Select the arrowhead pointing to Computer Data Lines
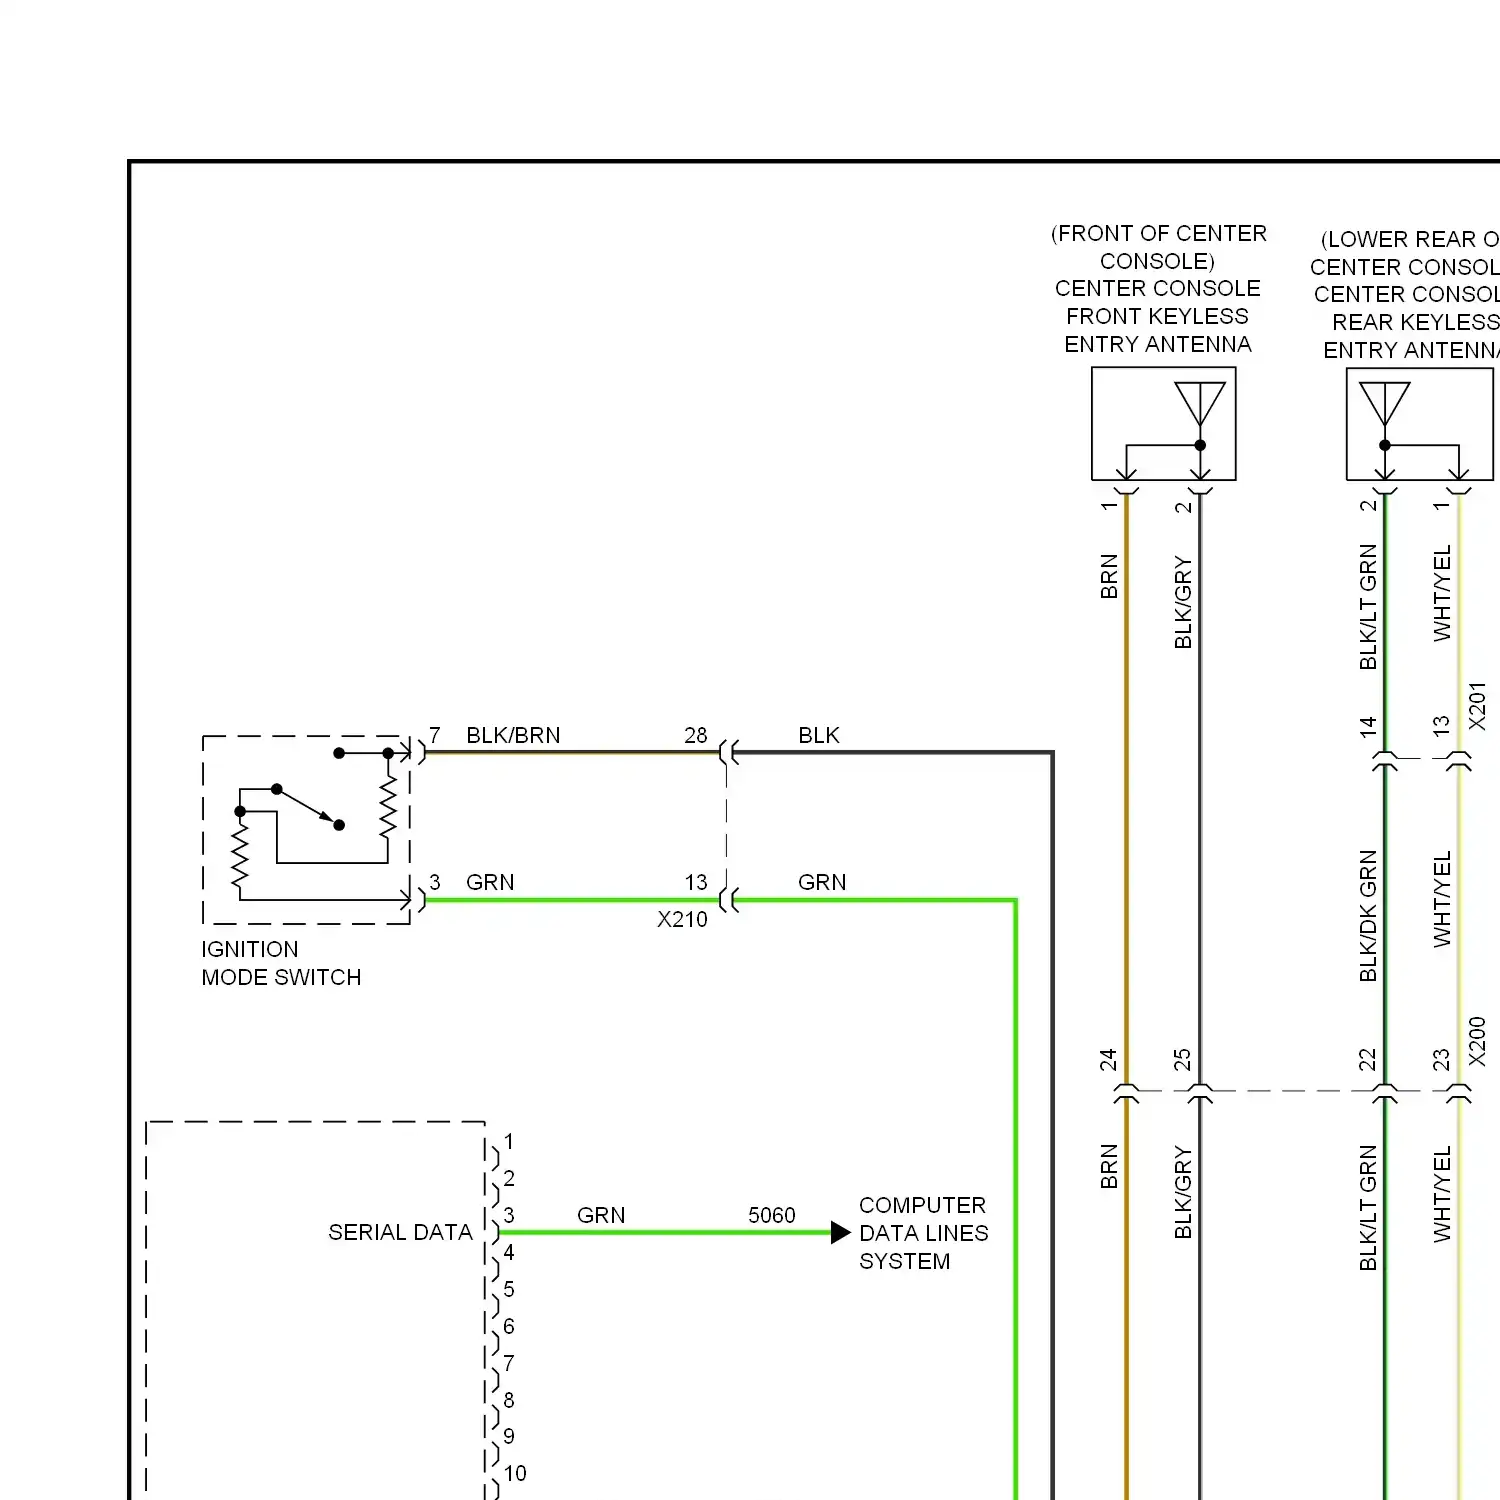Screen dimensions: 1500x1500 point(841,1232)
